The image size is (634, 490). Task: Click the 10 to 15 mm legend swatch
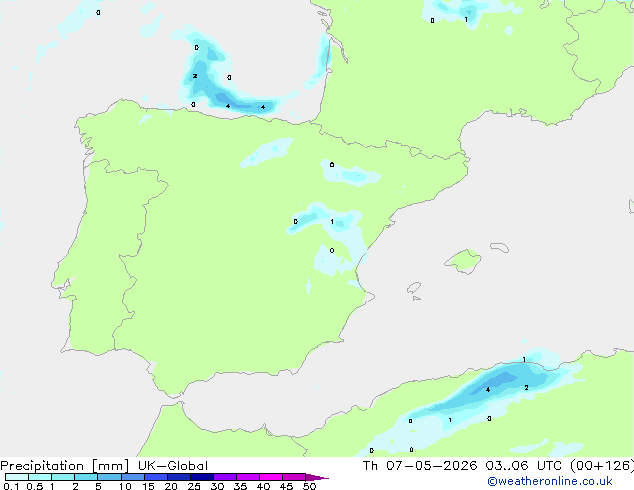(132, 477)
